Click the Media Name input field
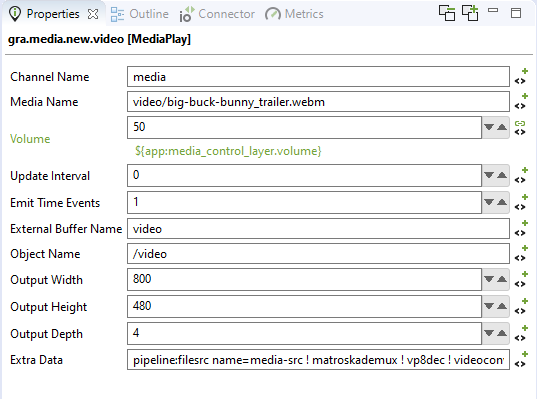The image size is (537, 399). point(318,102)
